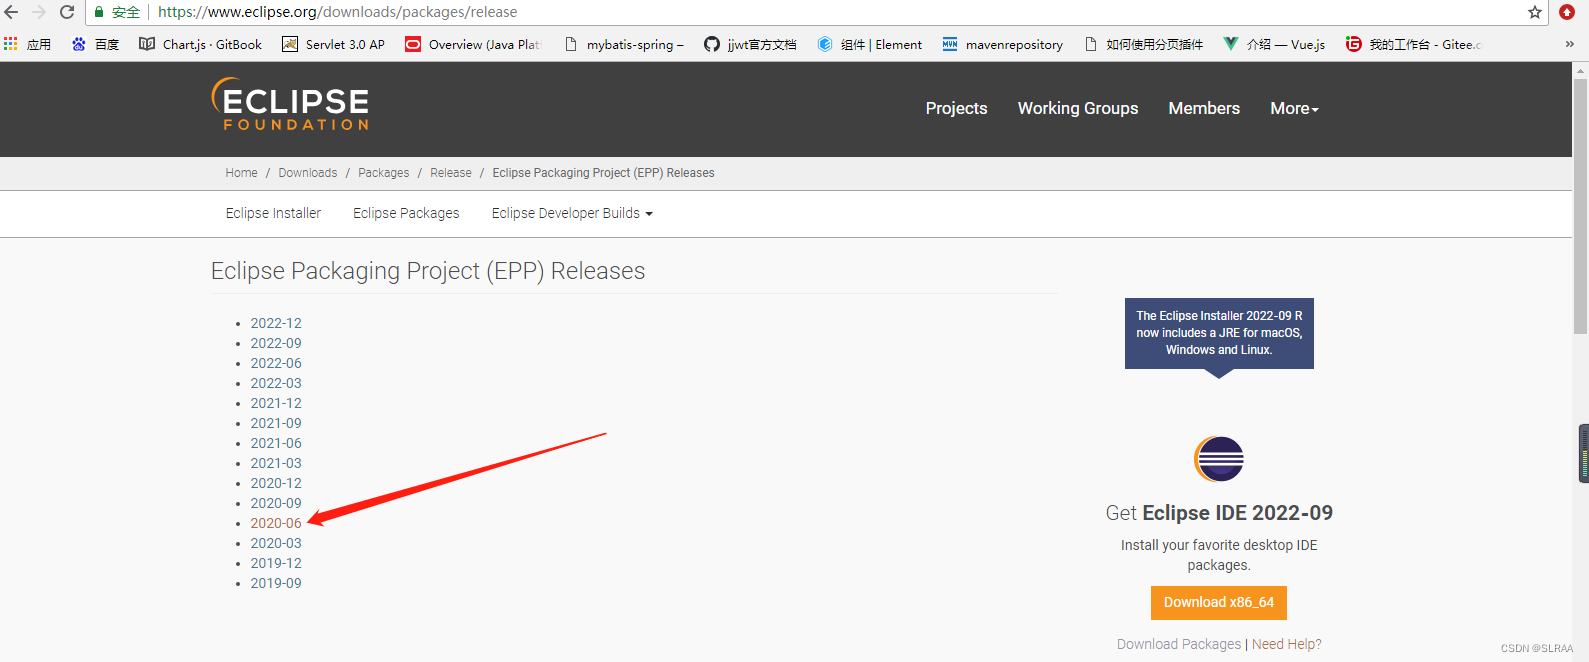Open the 2019-09 release link

pyautogui.click(x=276, y=583)
